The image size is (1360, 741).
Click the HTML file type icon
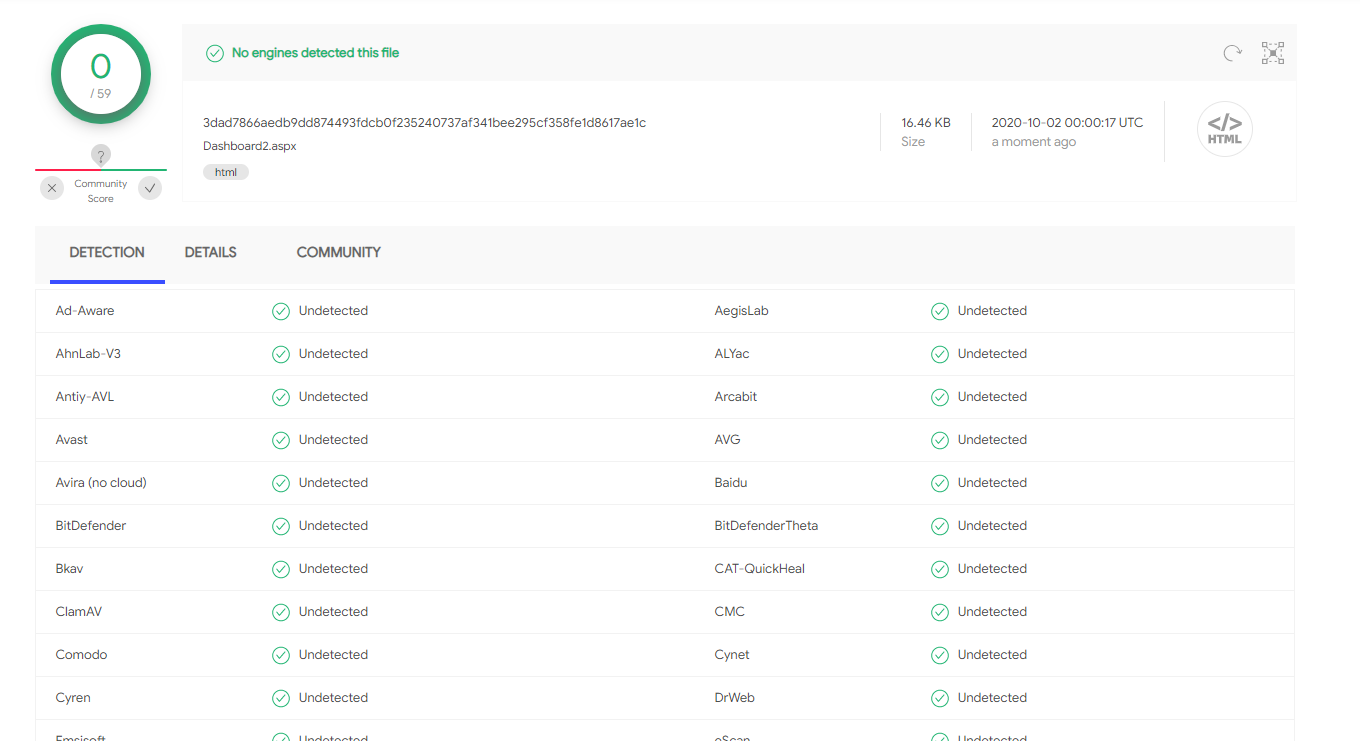(x=1225, y=129)
